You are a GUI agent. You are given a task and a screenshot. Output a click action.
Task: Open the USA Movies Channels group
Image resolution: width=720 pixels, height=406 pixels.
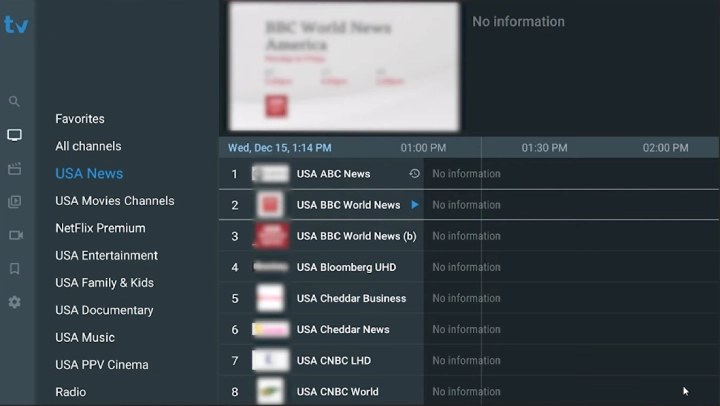click(114, 201)
